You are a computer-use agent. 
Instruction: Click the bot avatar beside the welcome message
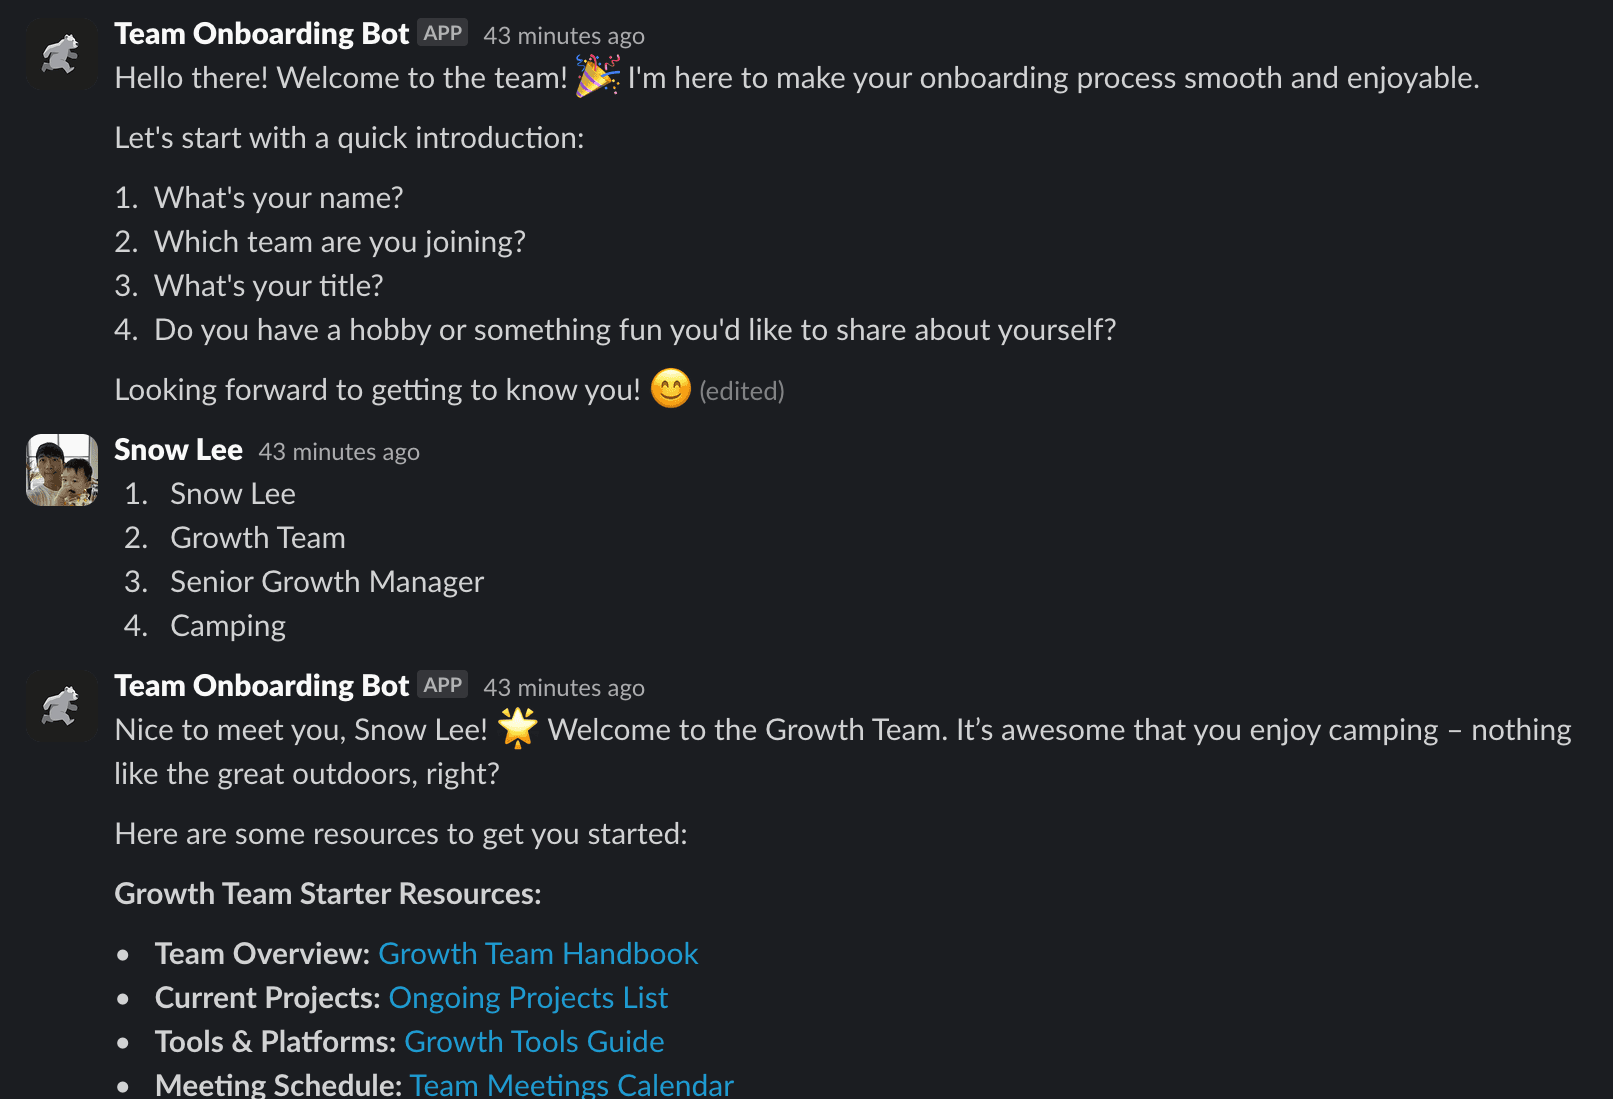coord(61,54)
